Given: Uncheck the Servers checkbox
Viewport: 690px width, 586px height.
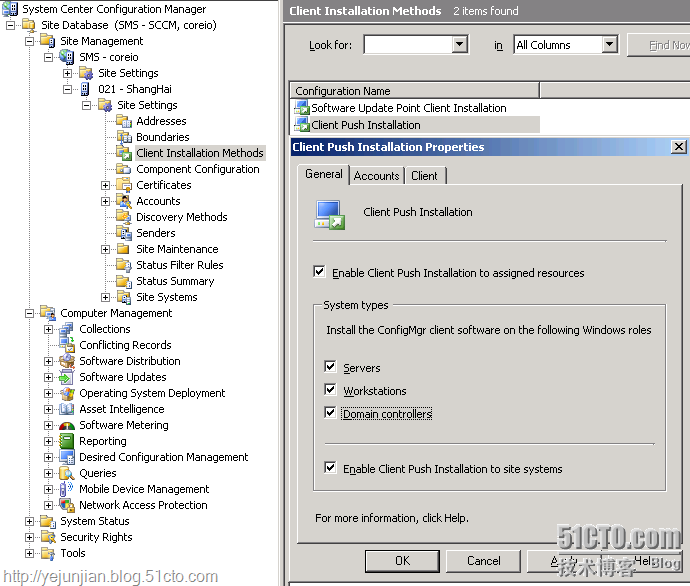Looking at the screenshot, I should 330,366.
